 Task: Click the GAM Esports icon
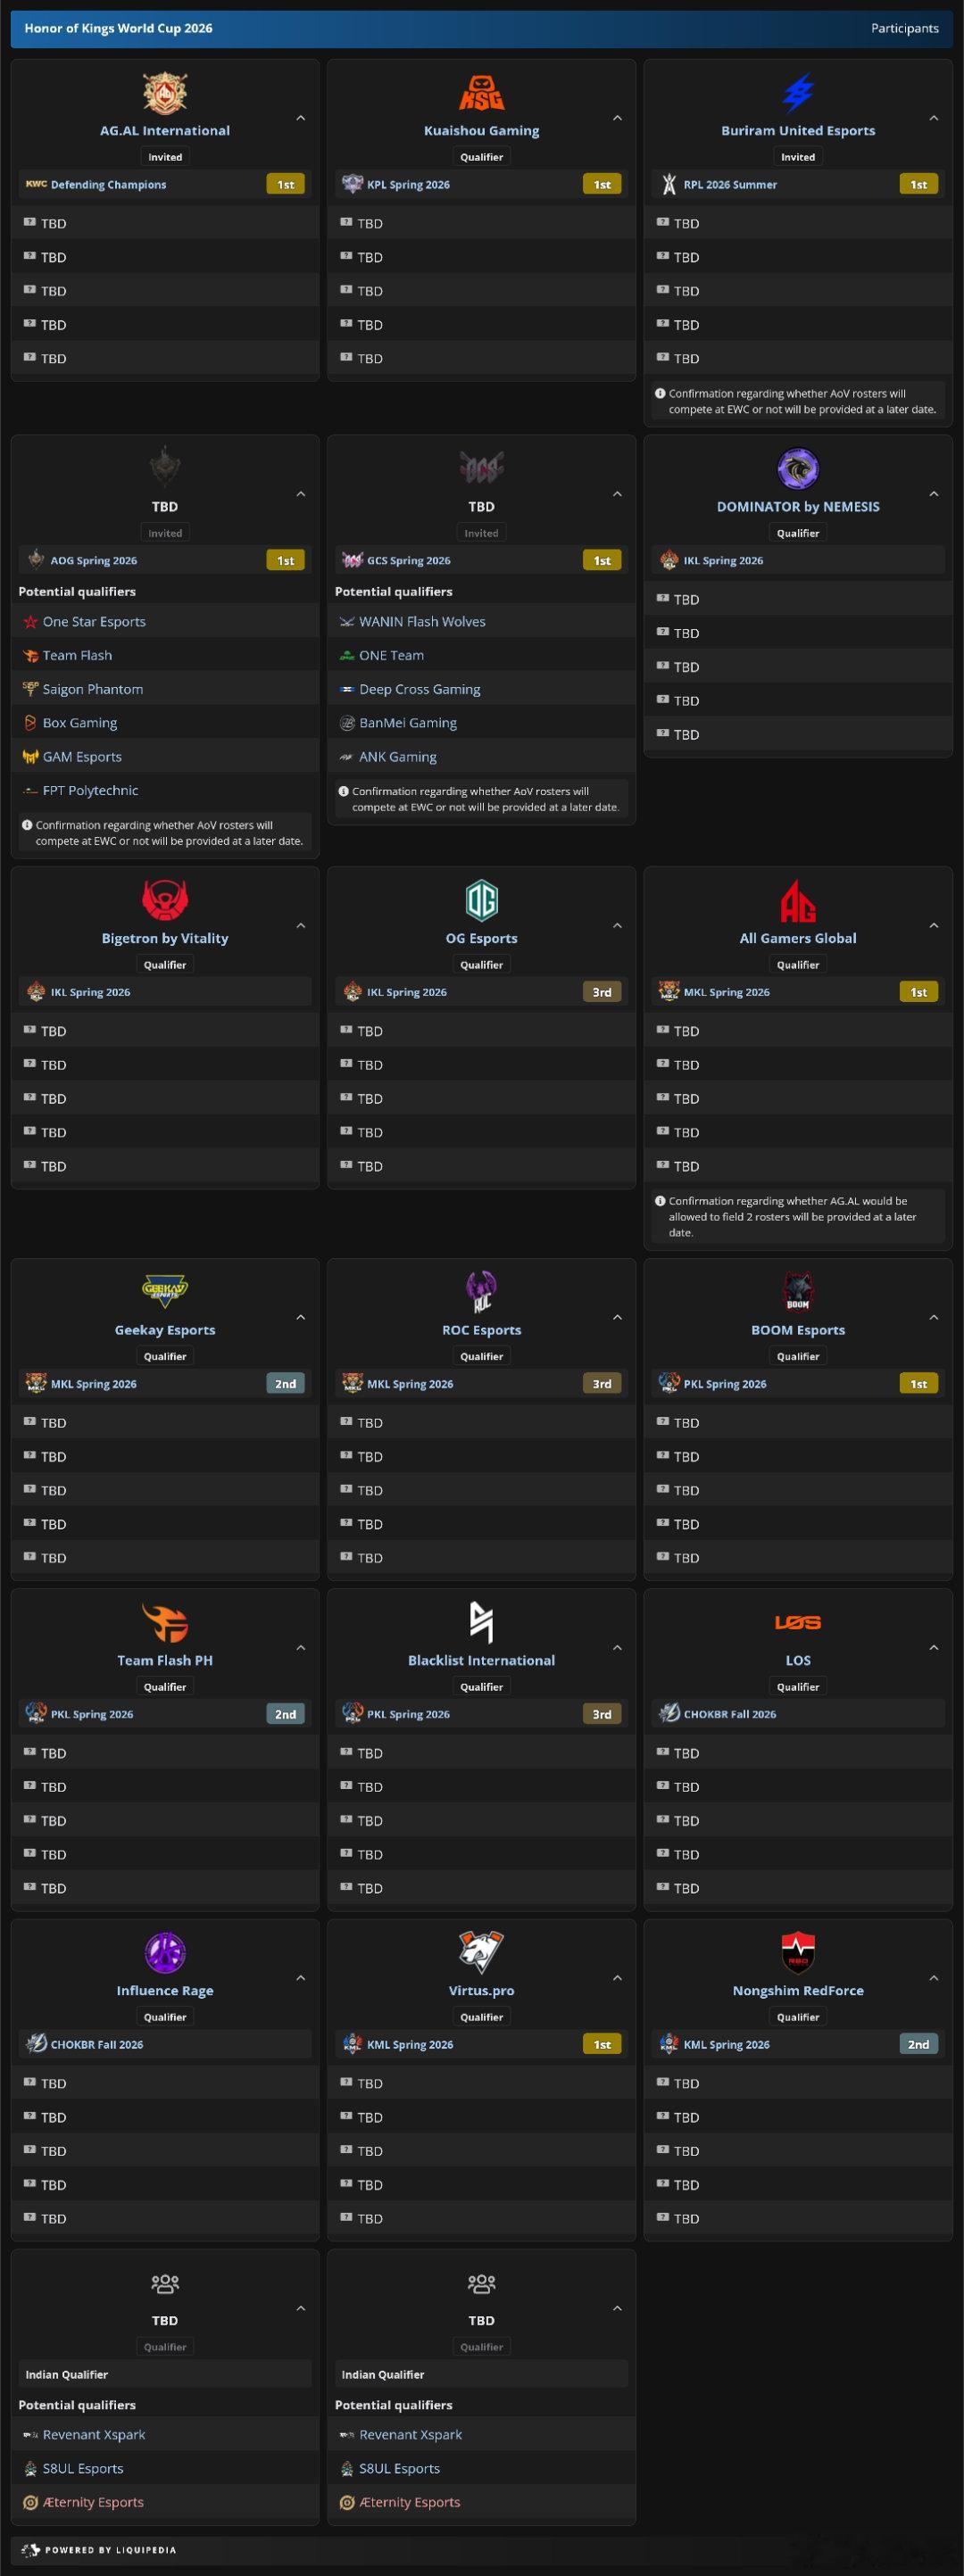[30, 757]
